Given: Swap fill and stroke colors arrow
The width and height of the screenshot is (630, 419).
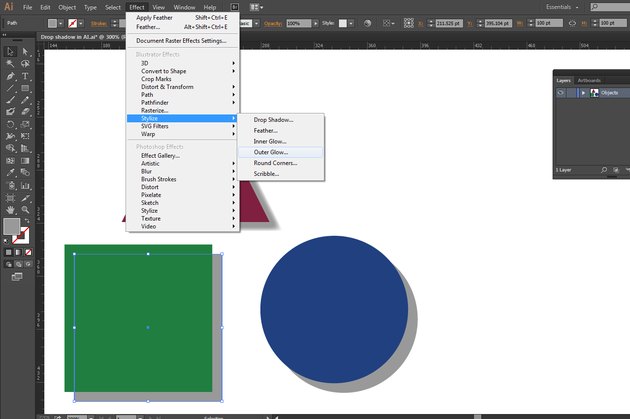Looking at the screenshot, I should [x=27, y=221].
